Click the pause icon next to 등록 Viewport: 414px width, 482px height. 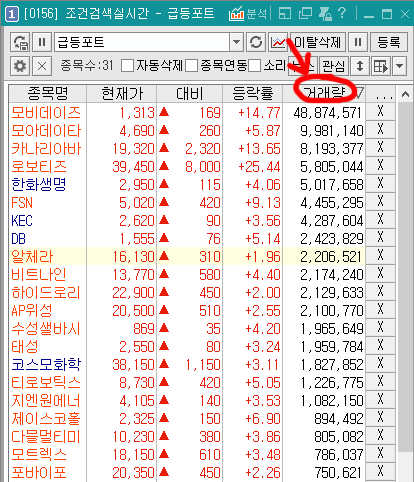point(358,42)
